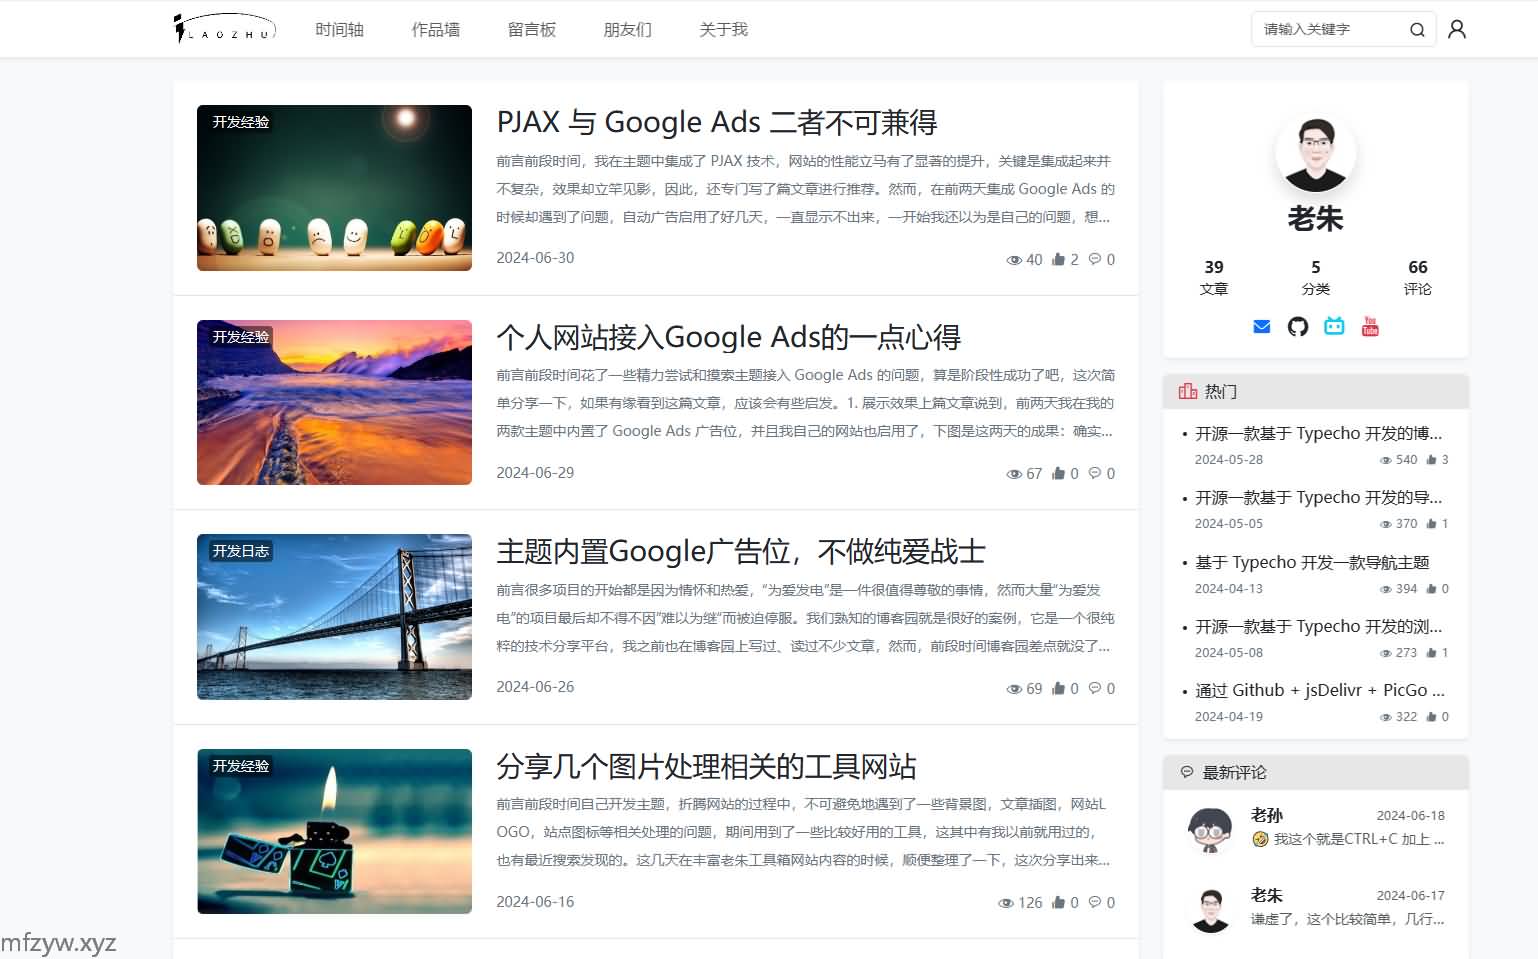Screen dimensions: 1538x959
Task: Click 老朱 profile avatar in sidebar
Action: (x=1315, y=154)
